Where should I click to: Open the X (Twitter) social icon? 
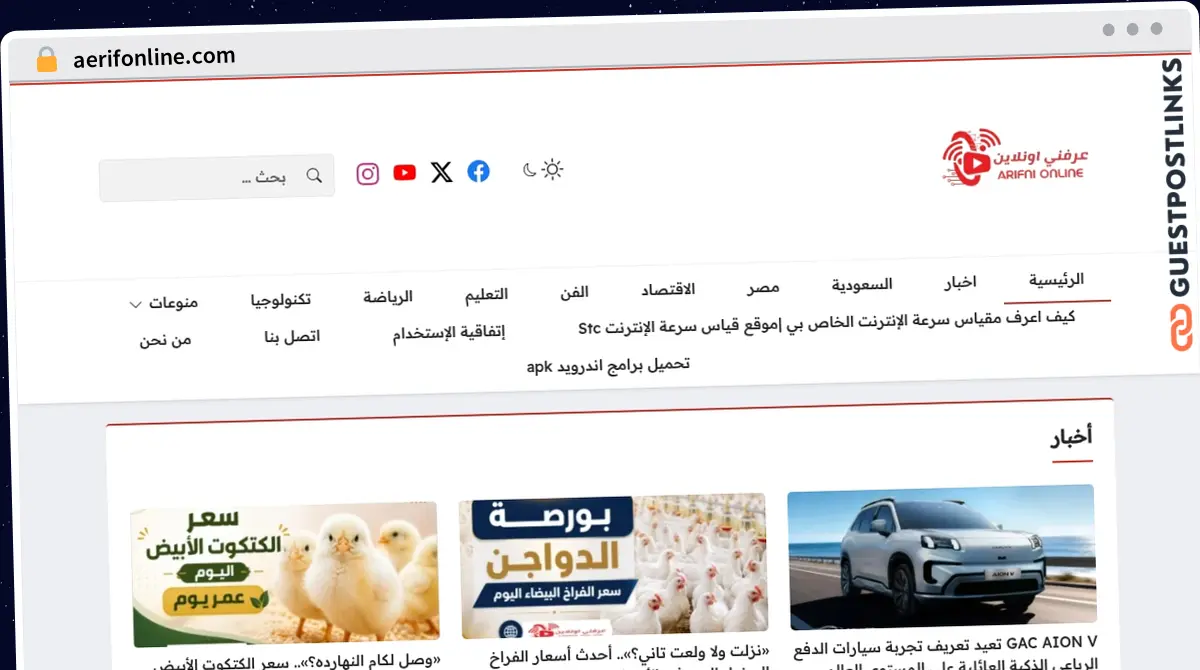[x=441, y=172]
